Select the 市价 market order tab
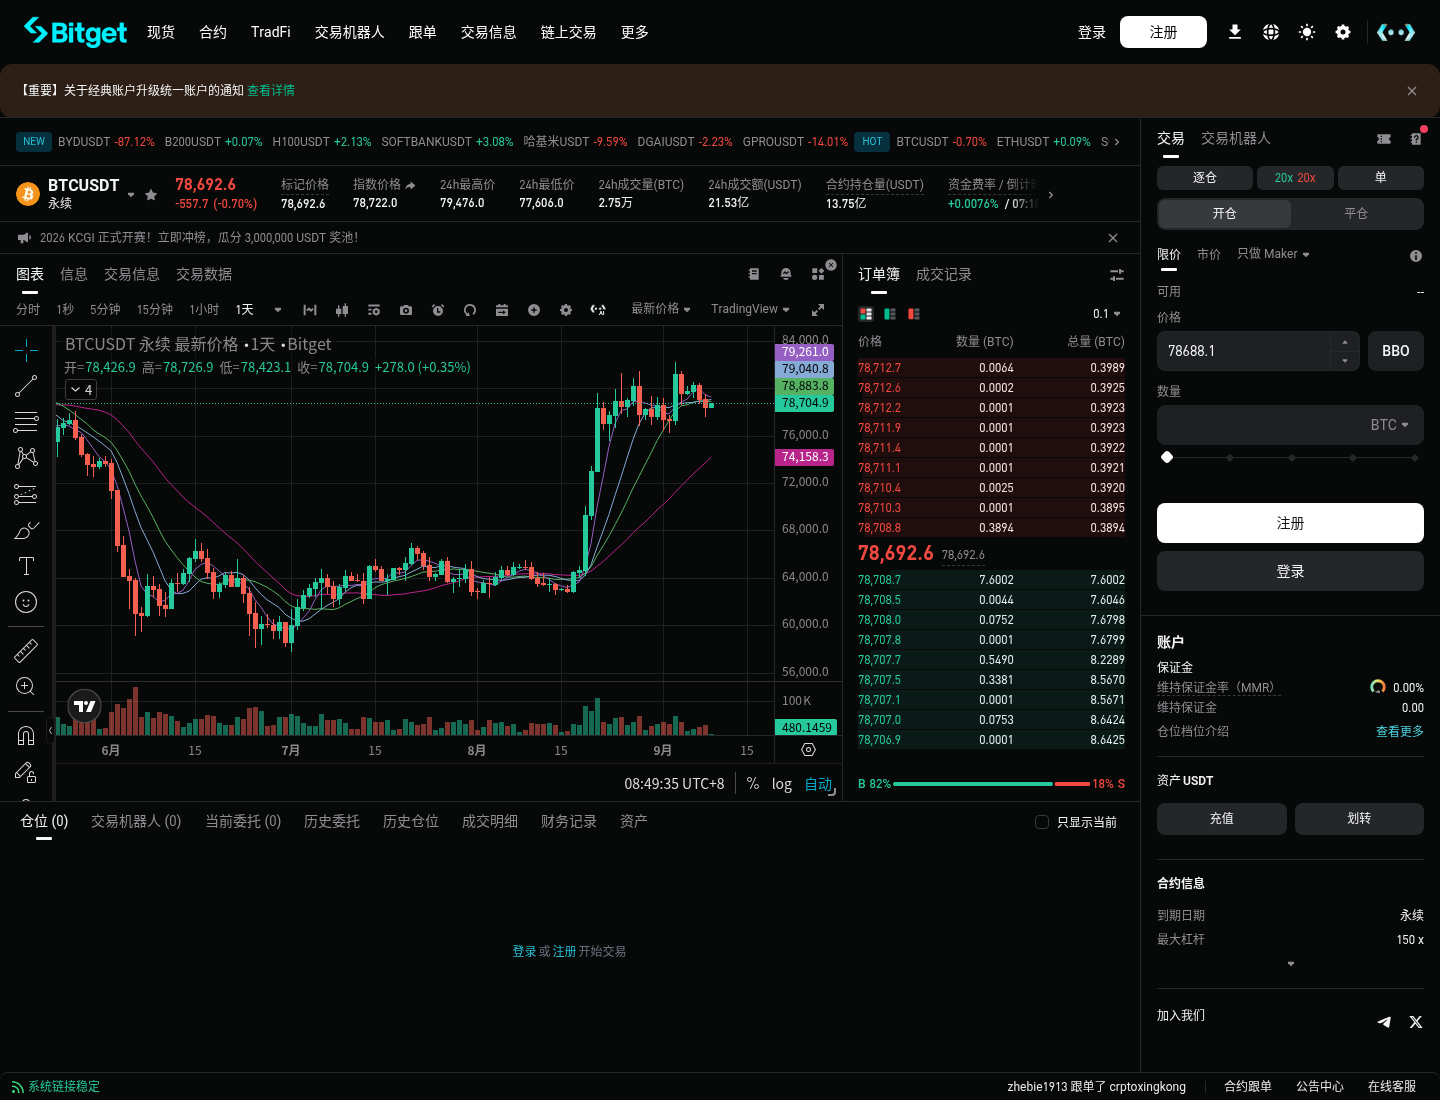 [x=1209, y=254]
